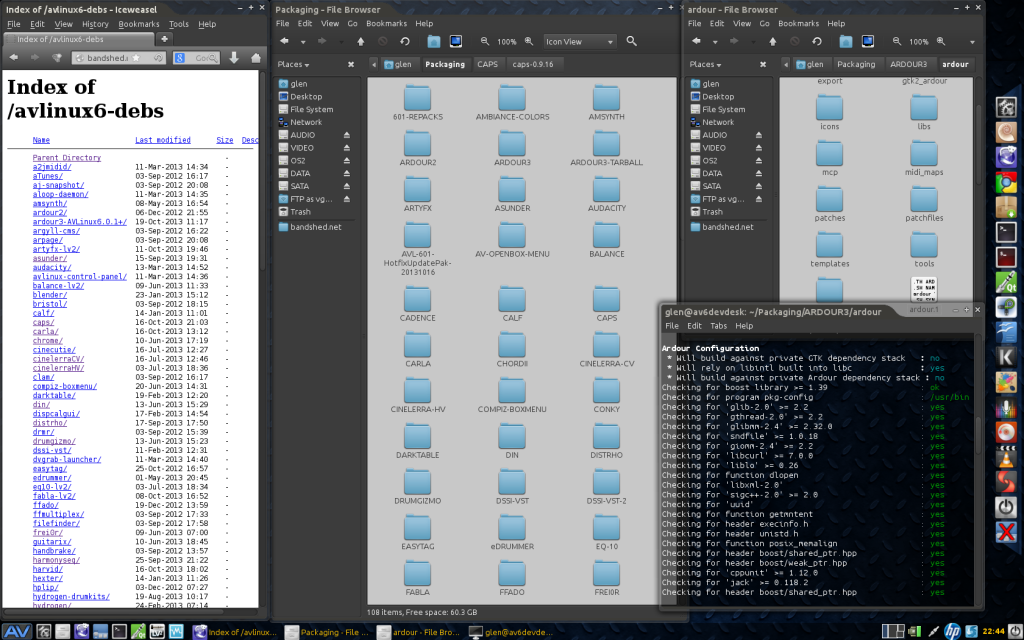The image size is (1024, 640).
Task: Open the History menu in Iceweasel
Action: [x=95, y=24]
